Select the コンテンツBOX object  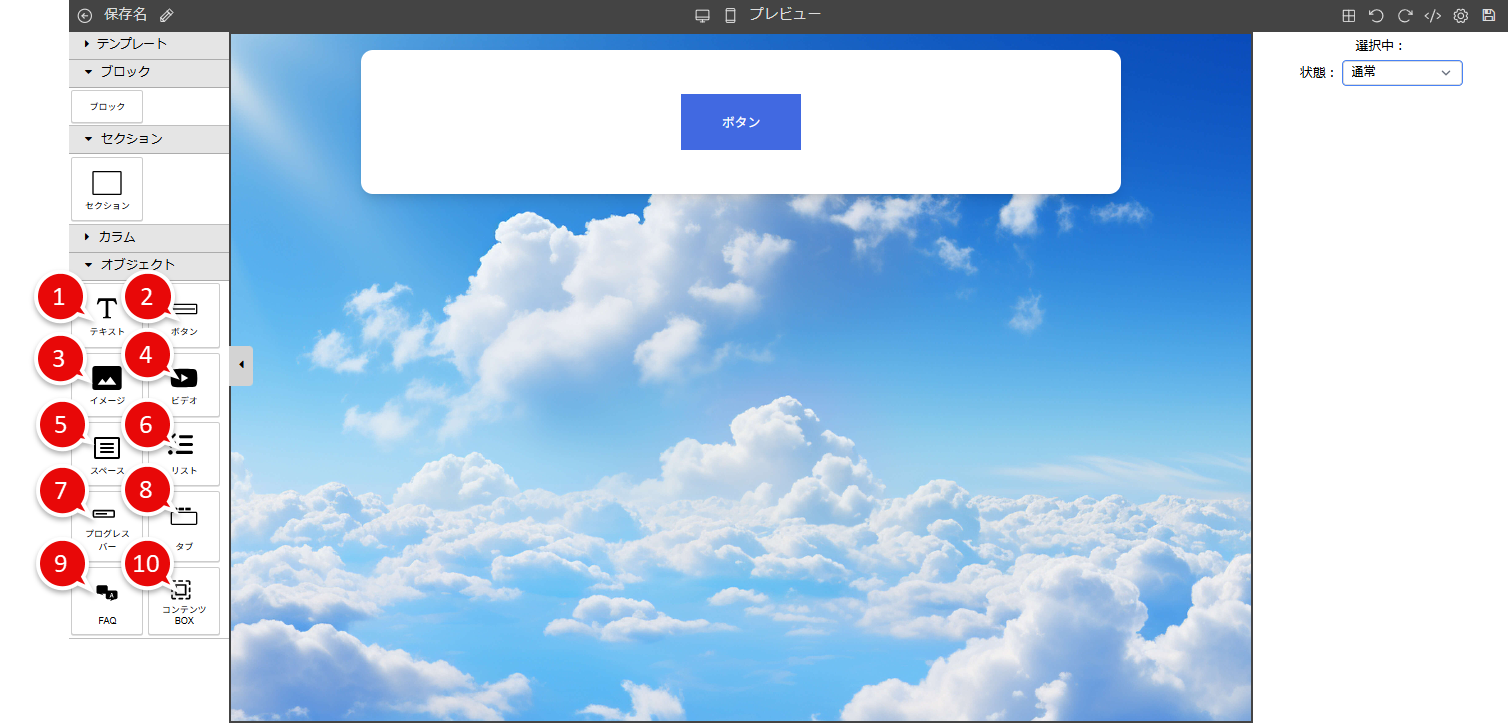click(184, 602)
